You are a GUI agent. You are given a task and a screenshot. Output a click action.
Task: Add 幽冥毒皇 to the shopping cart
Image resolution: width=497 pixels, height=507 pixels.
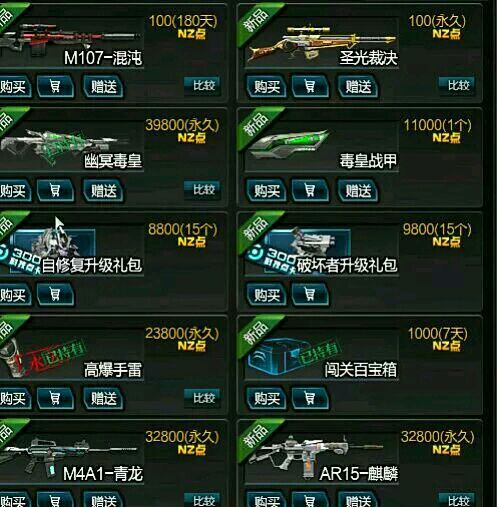point(55,191)
